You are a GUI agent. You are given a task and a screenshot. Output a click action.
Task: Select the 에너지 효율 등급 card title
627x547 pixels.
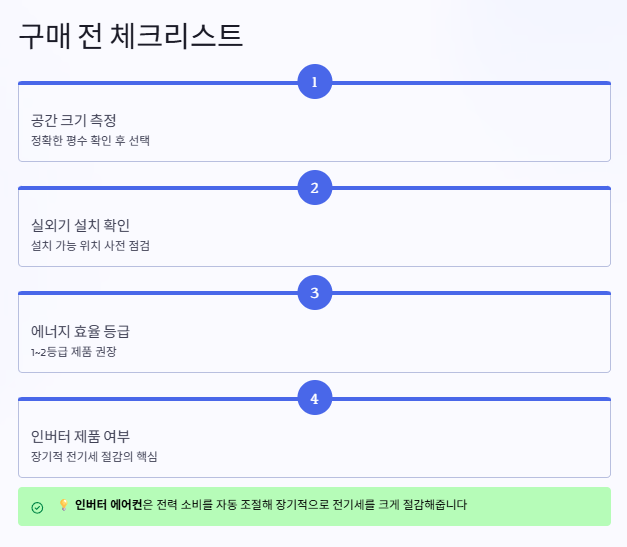tap(80, 331)
